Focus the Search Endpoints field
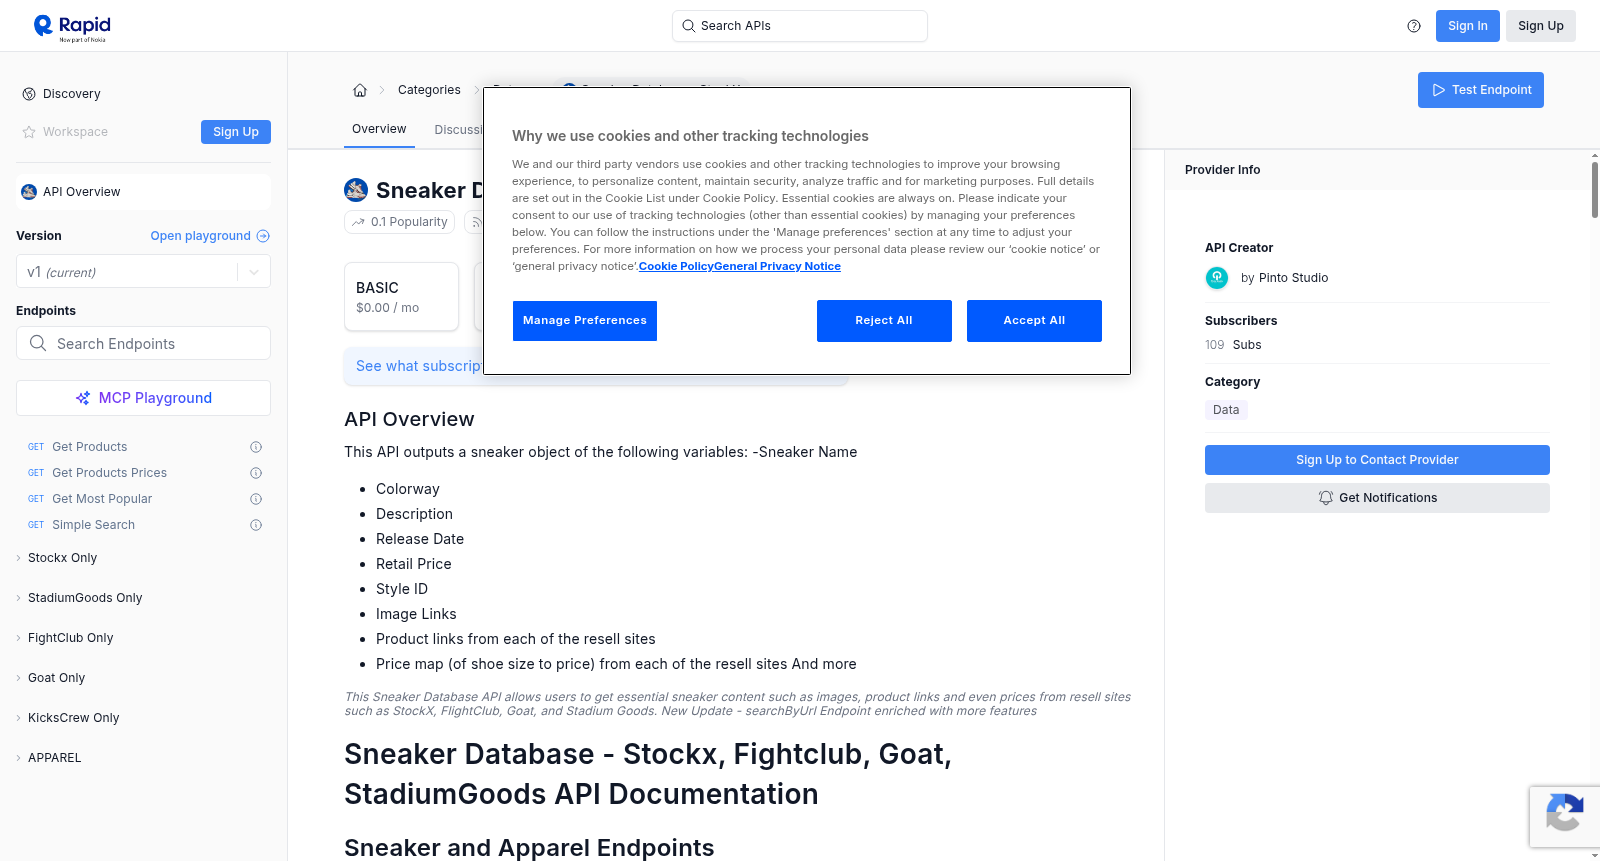The height and width of the screenshot is (861, 1600). [x=143, y=343]
